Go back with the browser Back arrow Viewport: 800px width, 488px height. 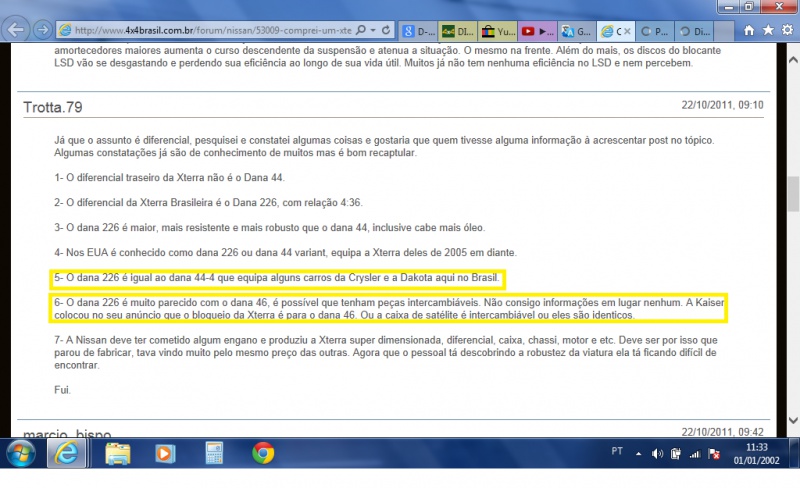coord(16,30)
